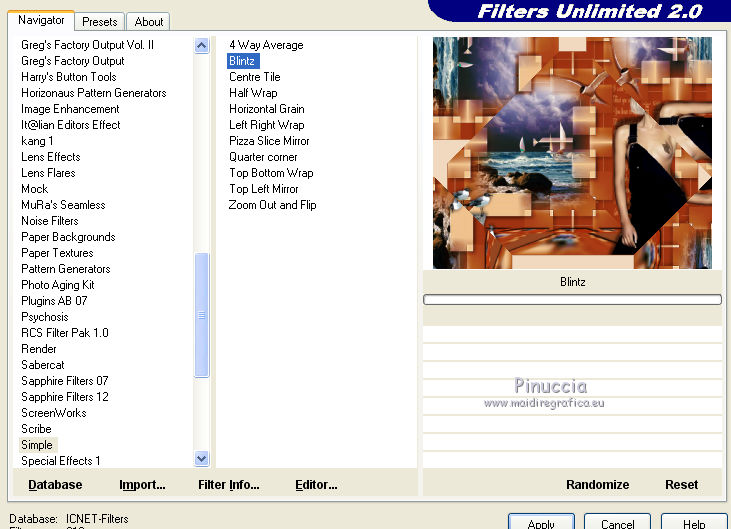Select Lens Flares category
Screen dimensions: 731x529
48,173
